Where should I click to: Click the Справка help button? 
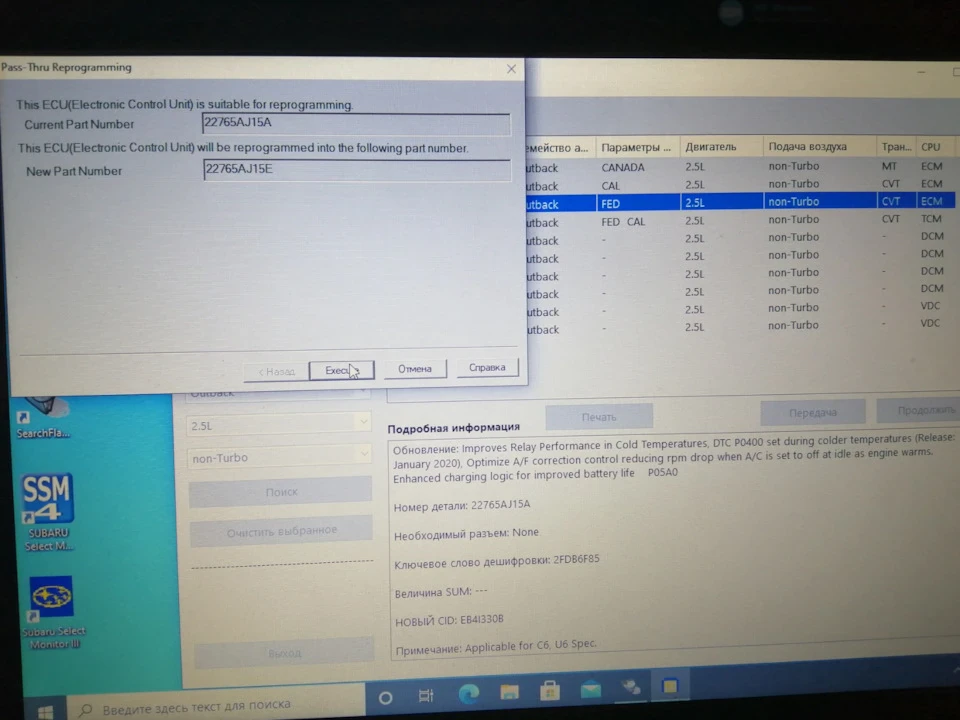coord(487,367)
